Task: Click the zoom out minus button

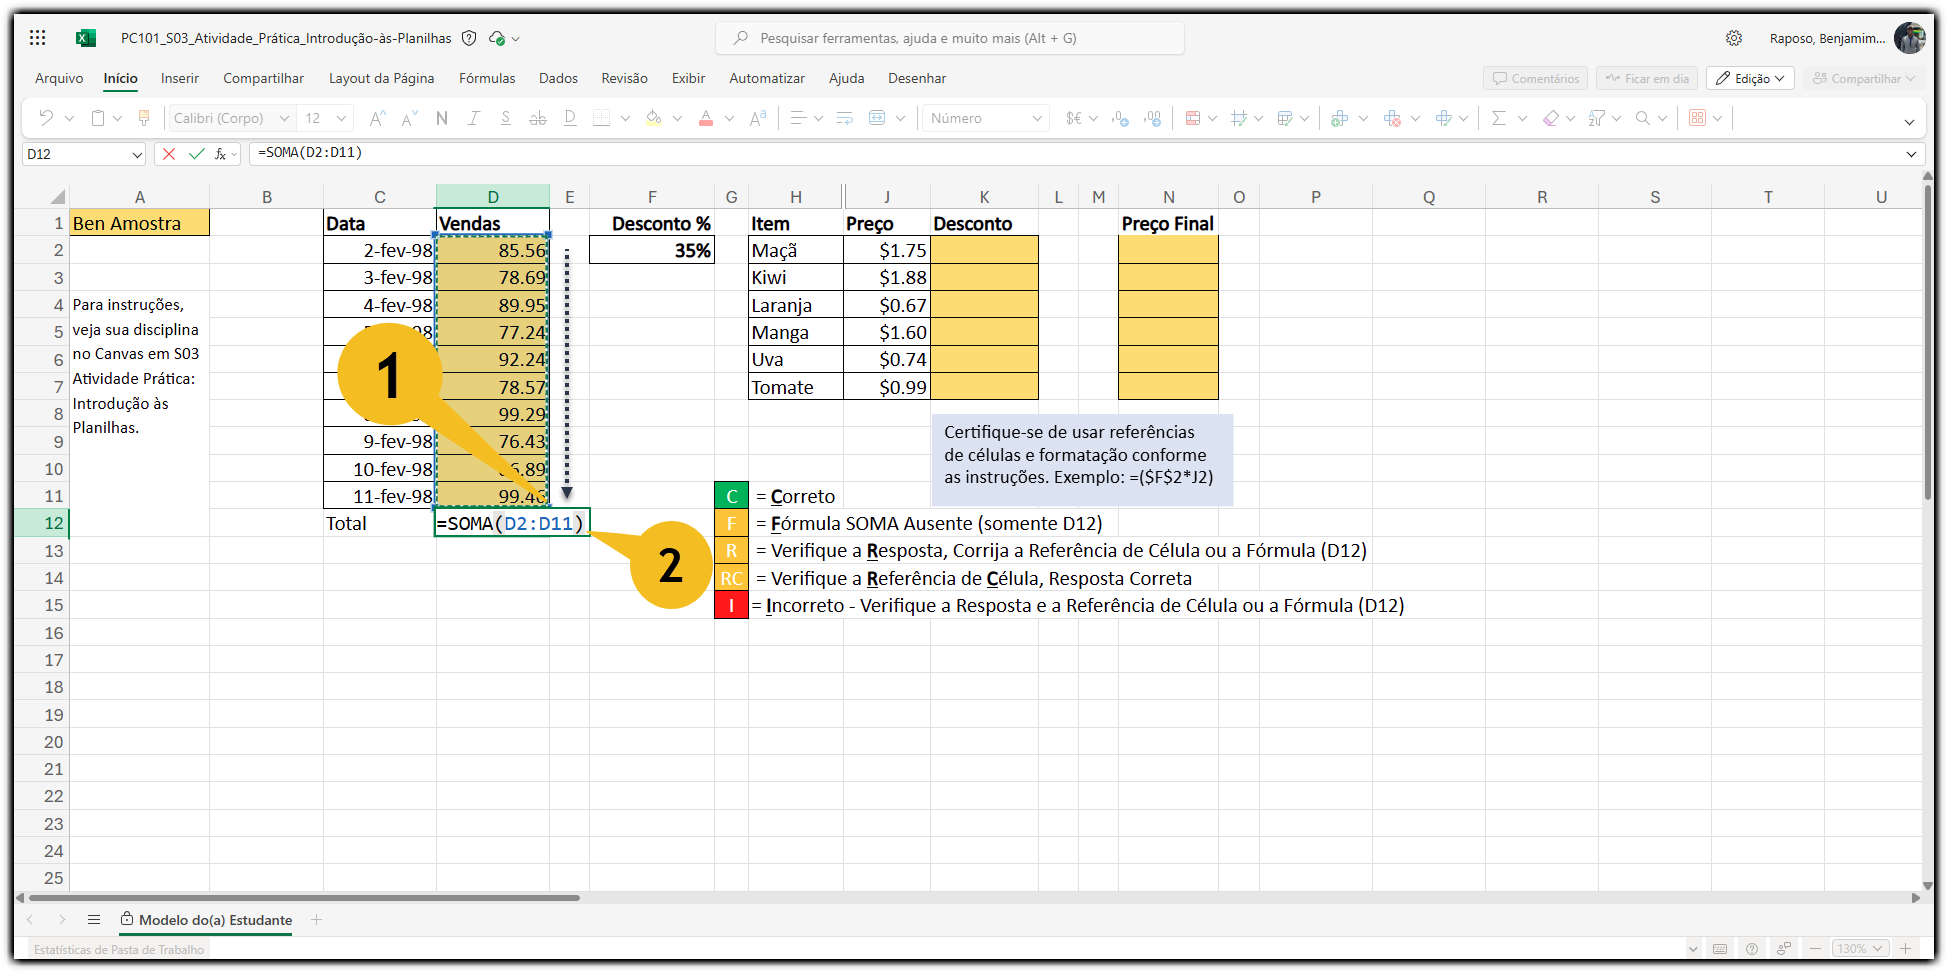Action: (x=1815, y=948)
